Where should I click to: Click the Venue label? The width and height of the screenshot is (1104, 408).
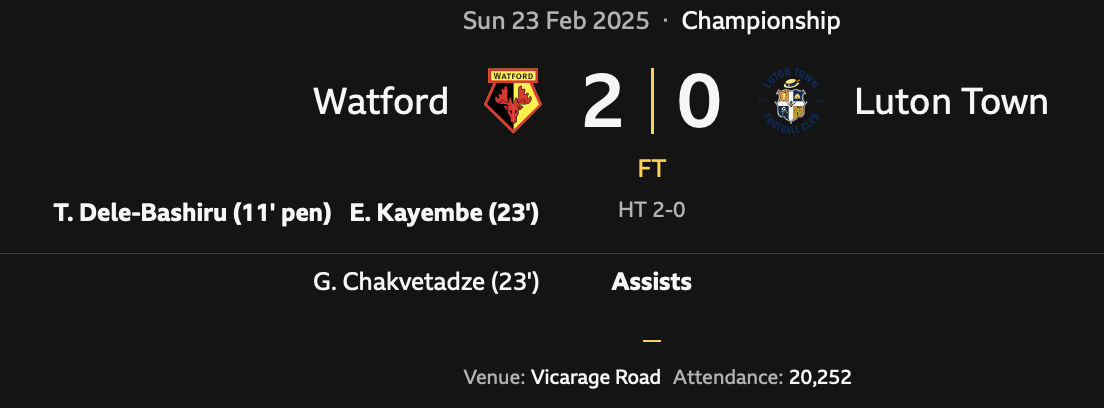[494, 377]
